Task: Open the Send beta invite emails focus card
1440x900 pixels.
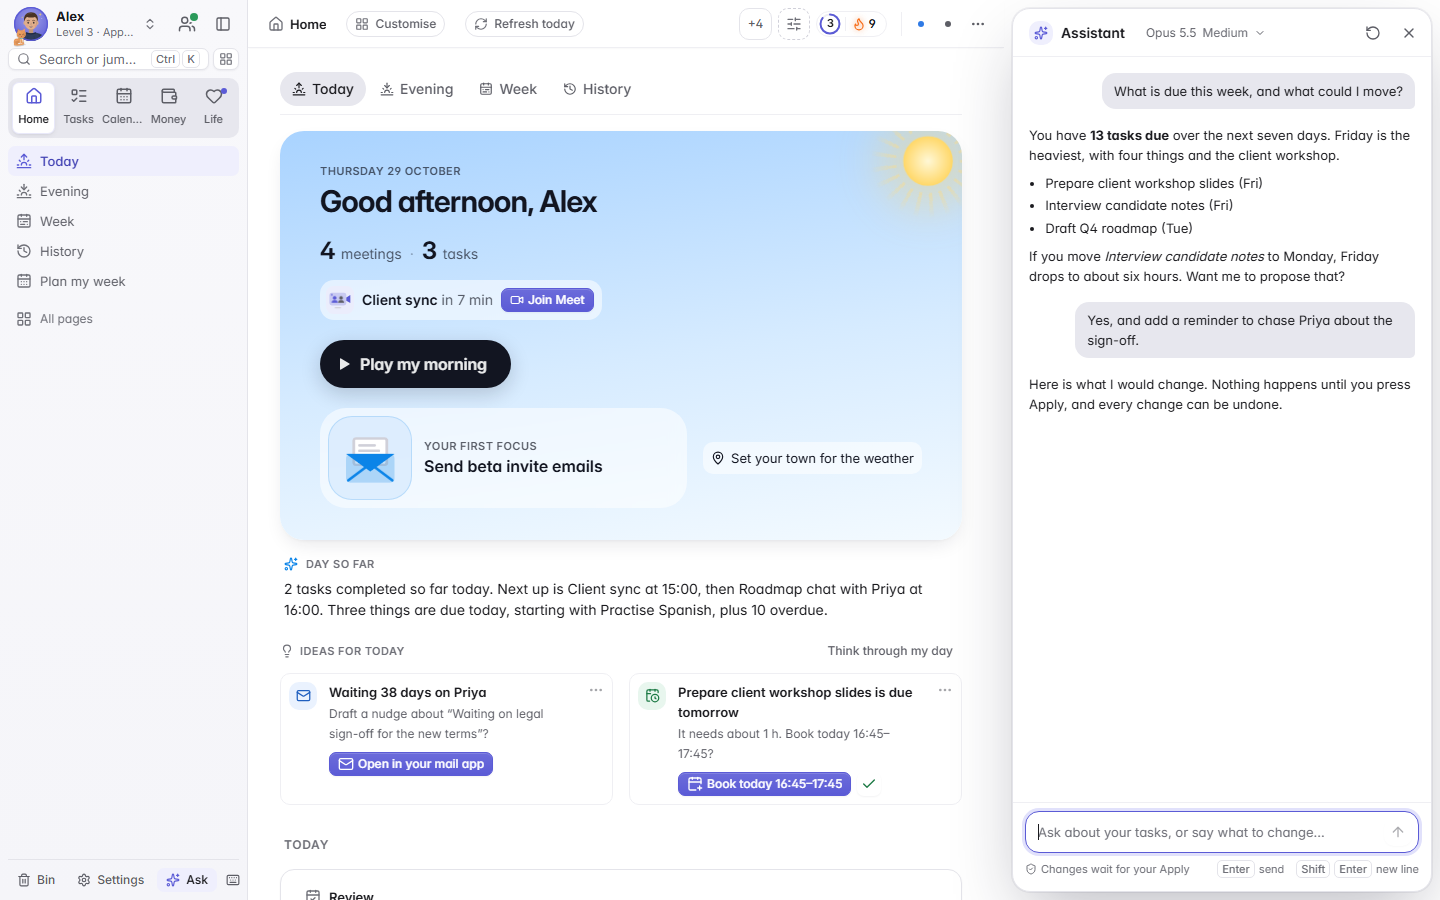Action: point(503,458)
